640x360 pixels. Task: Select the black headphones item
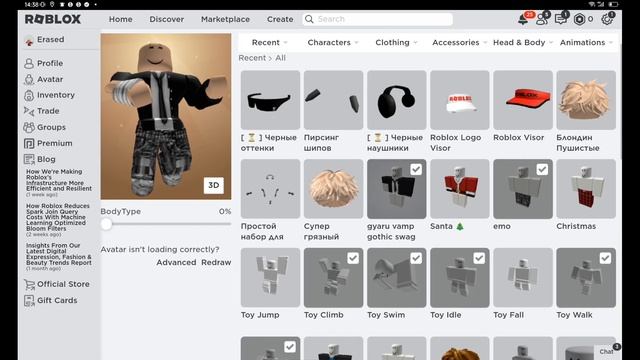click(x=396, y=100)
